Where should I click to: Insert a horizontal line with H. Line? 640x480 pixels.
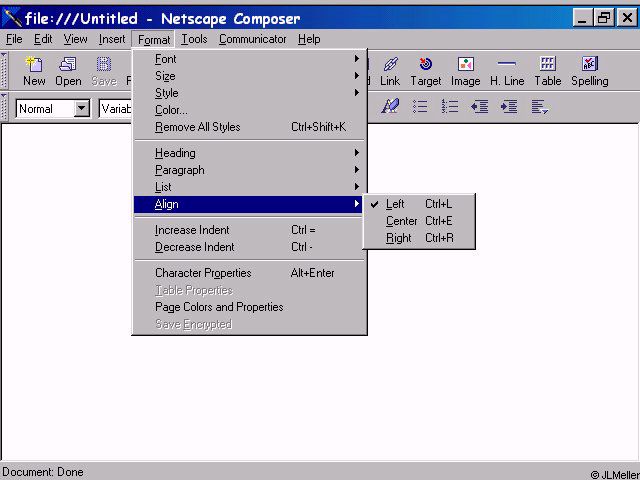[x=507, y=71]
